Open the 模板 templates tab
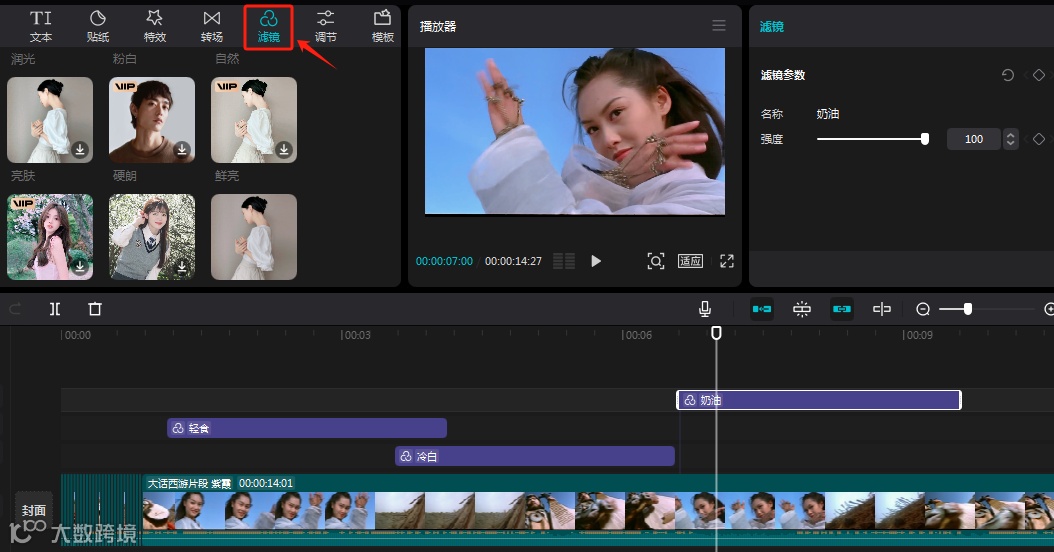This screenshot has width=1054, height=552. (382, 27)
